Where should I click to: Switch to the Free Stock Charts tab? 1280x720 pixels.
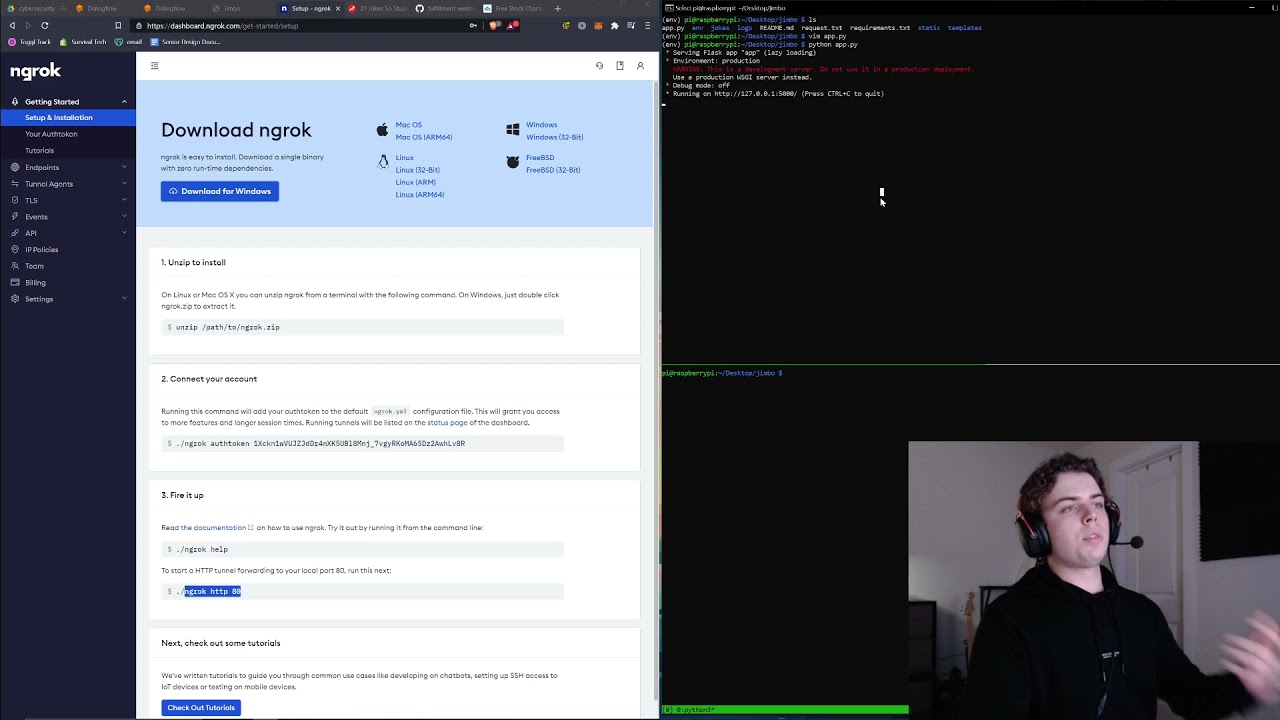pos(513,8)
